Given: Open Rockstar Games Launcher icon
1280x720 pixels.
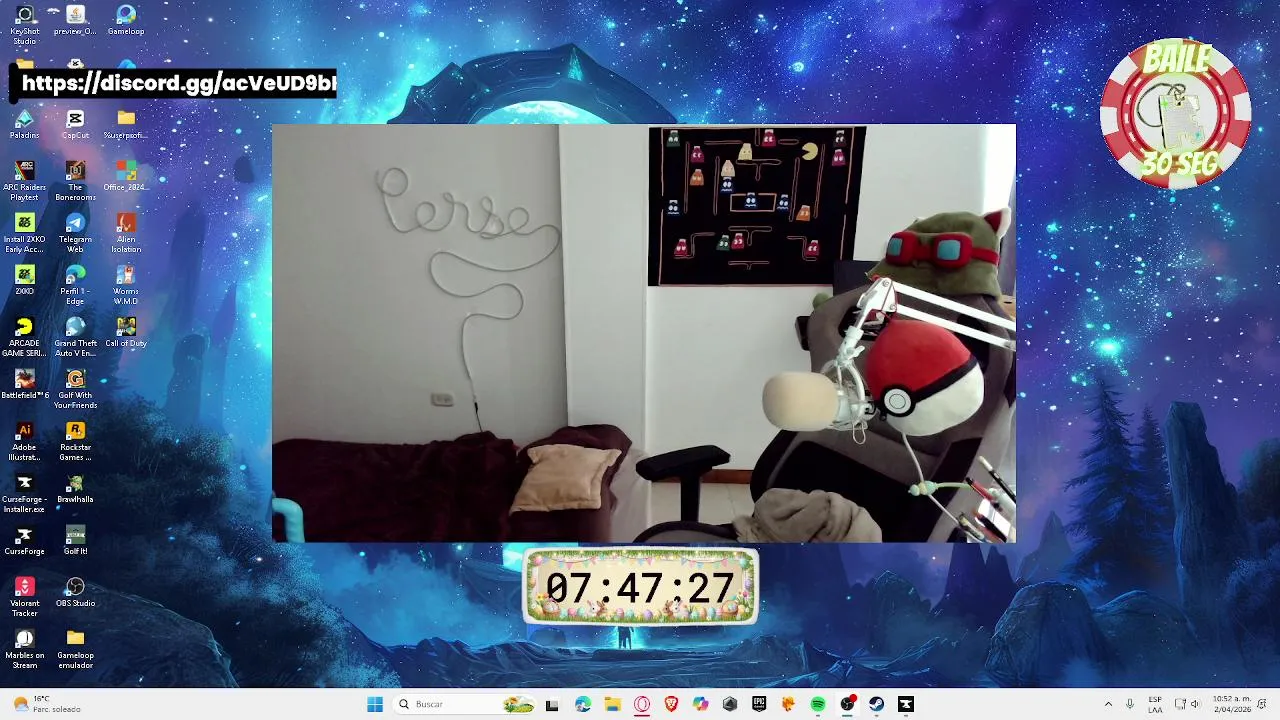Looking at the screenshot, I should point(75,441).
